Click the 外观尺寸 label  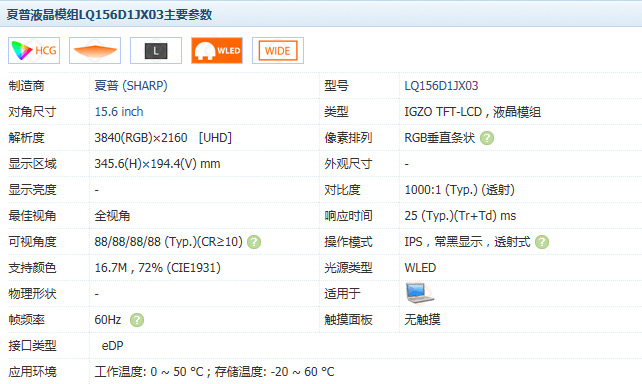click(348, 164)
